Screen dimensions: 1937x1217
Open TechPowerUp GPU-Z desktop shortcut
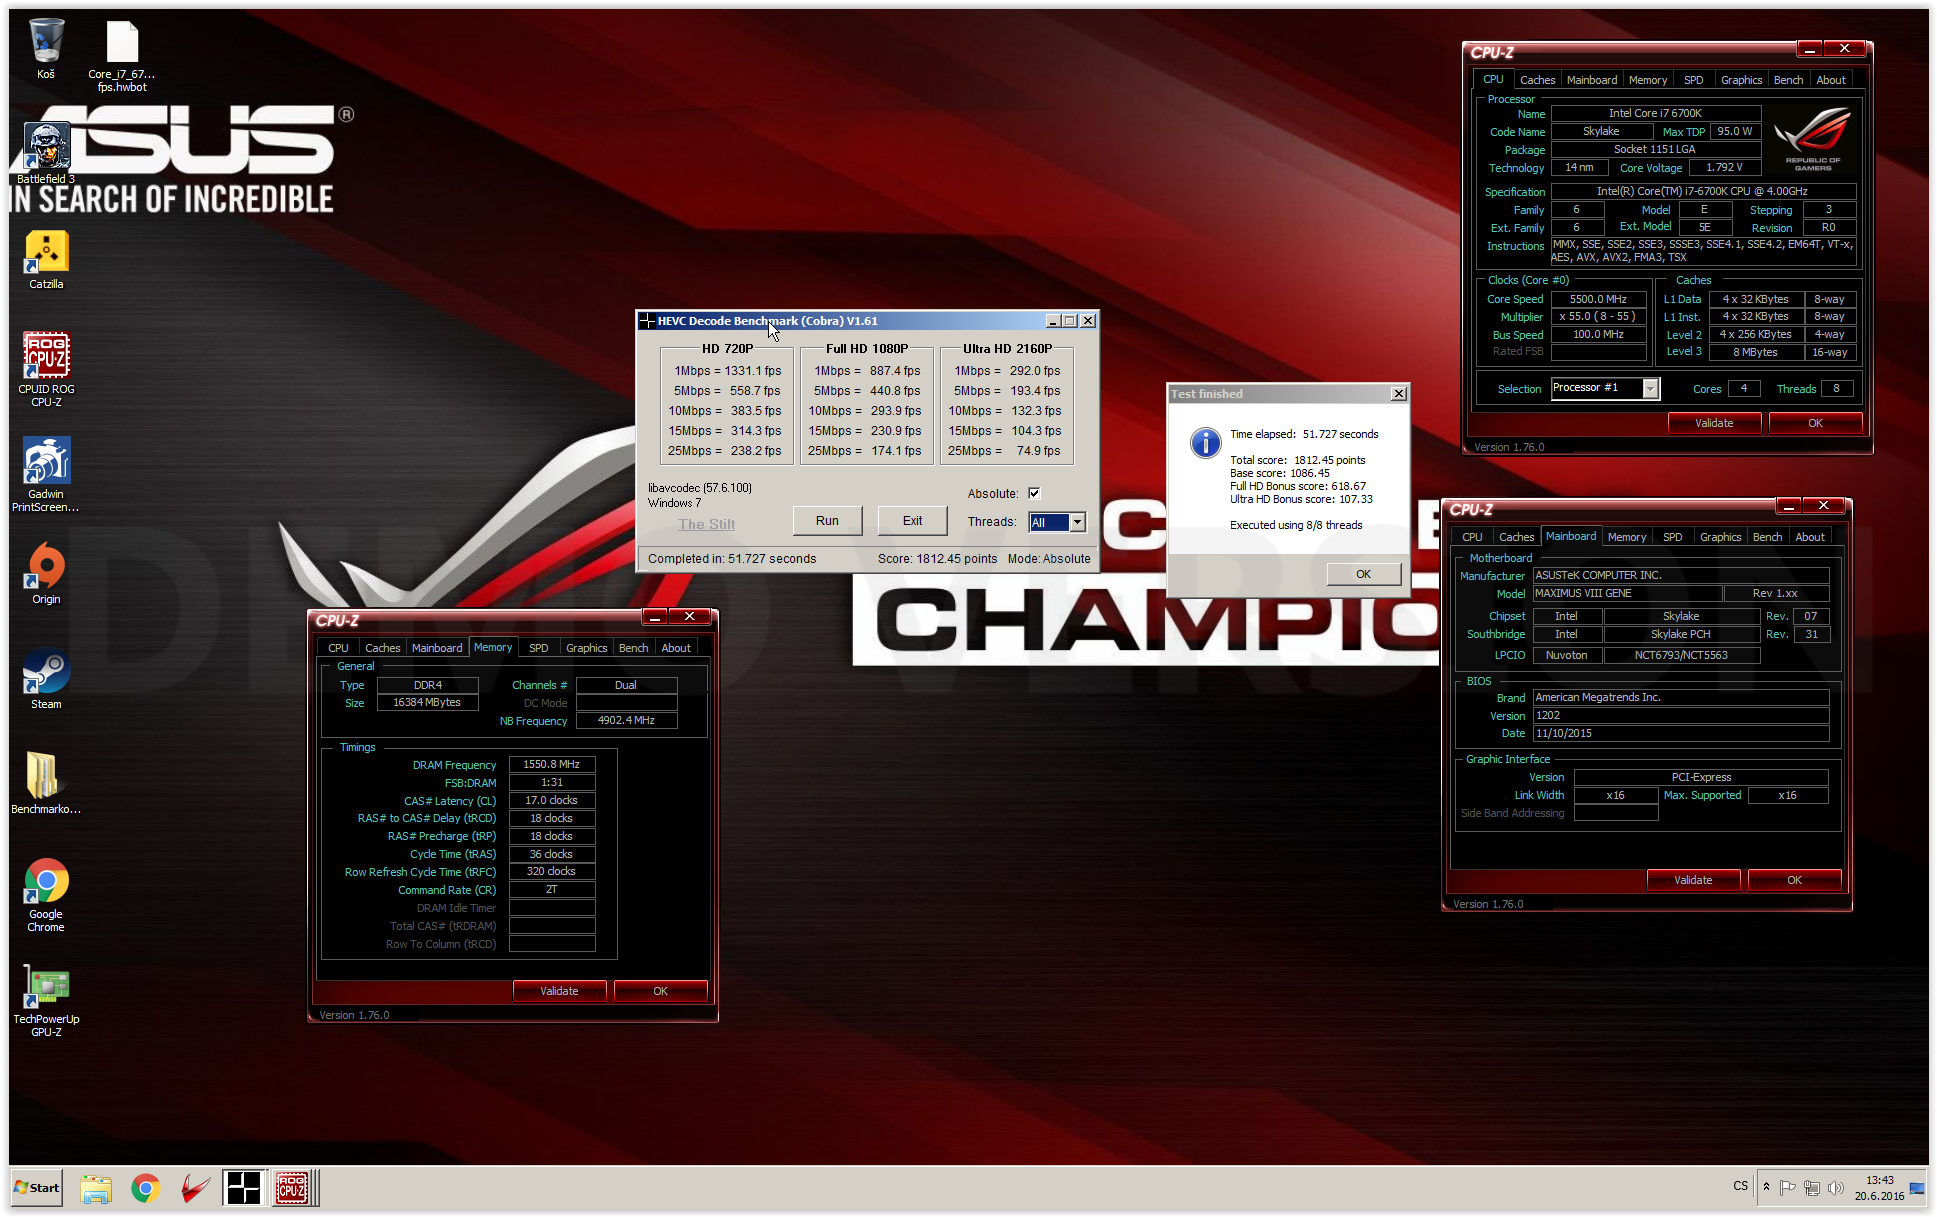46,1000
